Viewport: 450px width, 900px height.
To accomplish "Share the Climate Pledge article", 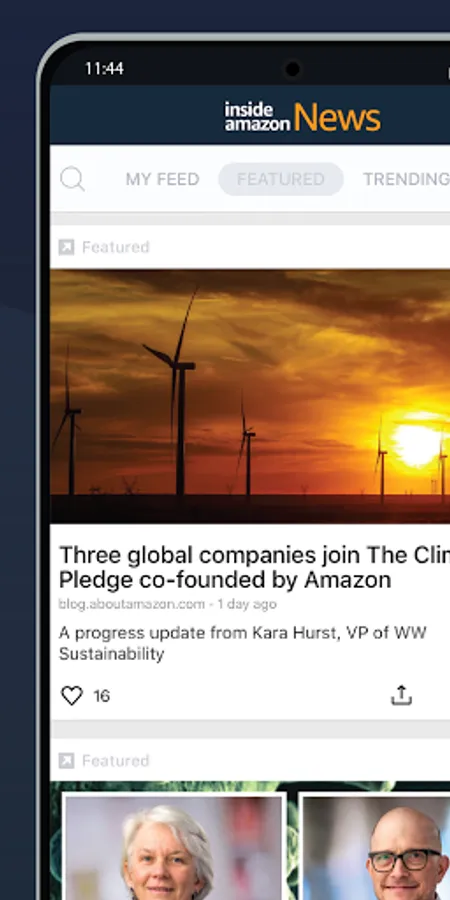I will [401, 695].
